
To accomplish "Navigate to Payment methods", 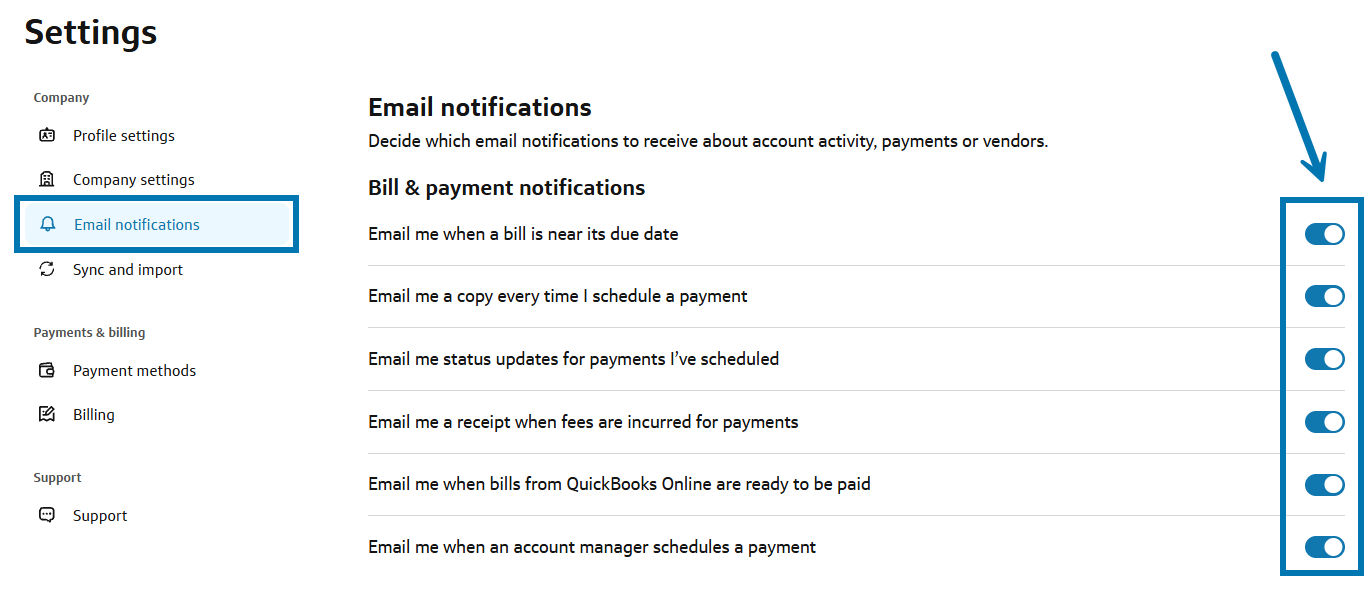I will (134, 370).
